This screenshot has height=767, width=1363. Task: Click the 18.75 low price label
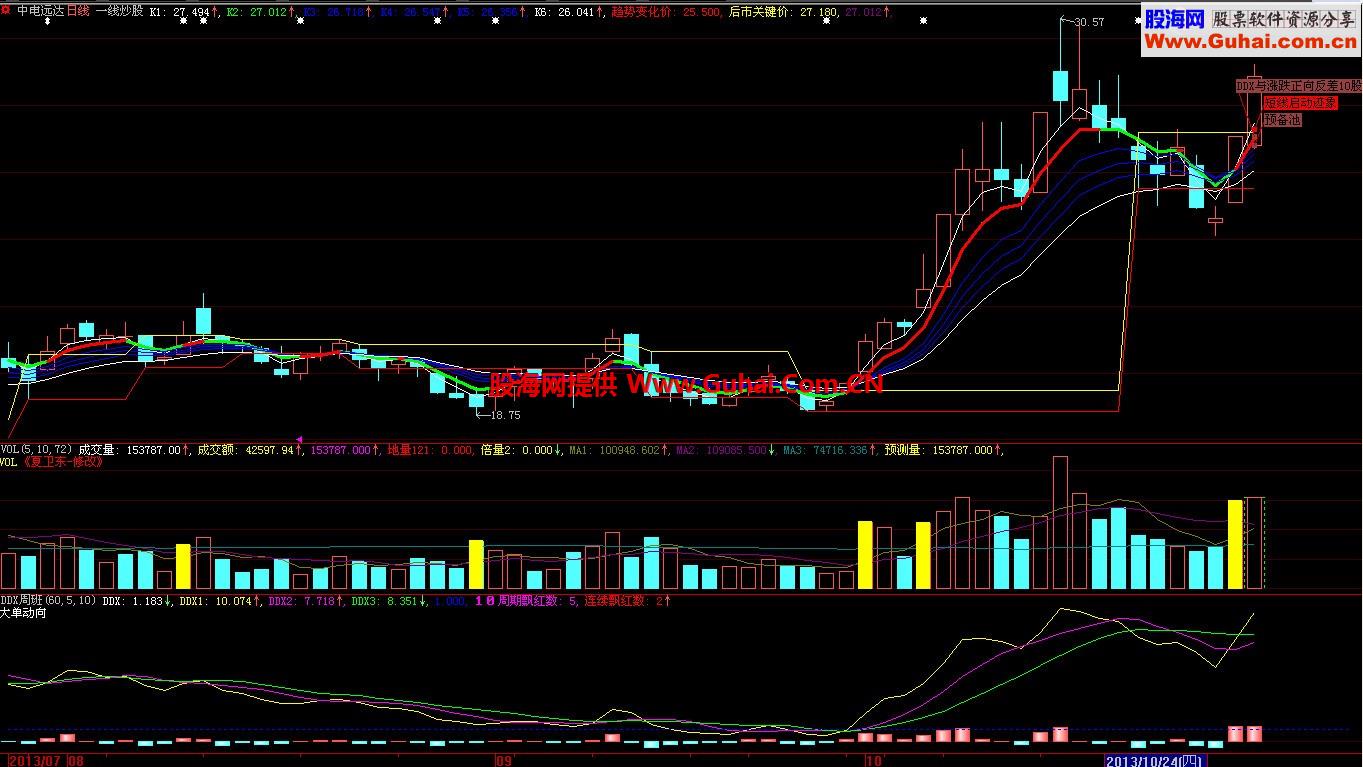[x=505, y=415]
